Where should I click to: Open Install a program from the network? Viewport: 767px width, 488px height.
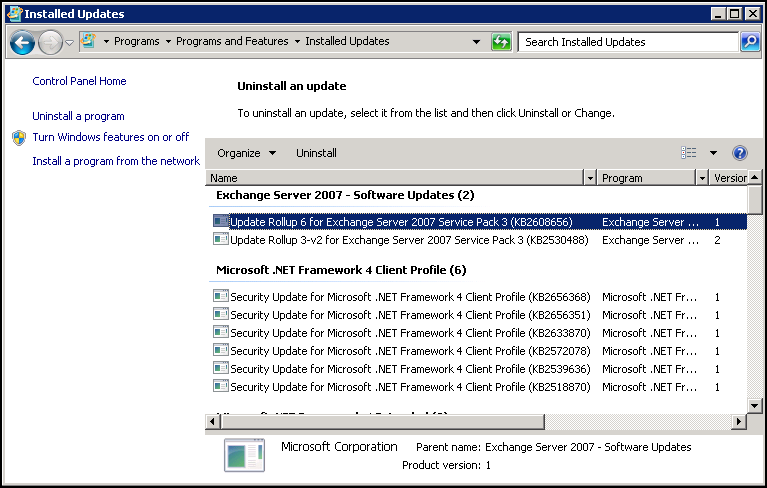(x=116, y=161)
